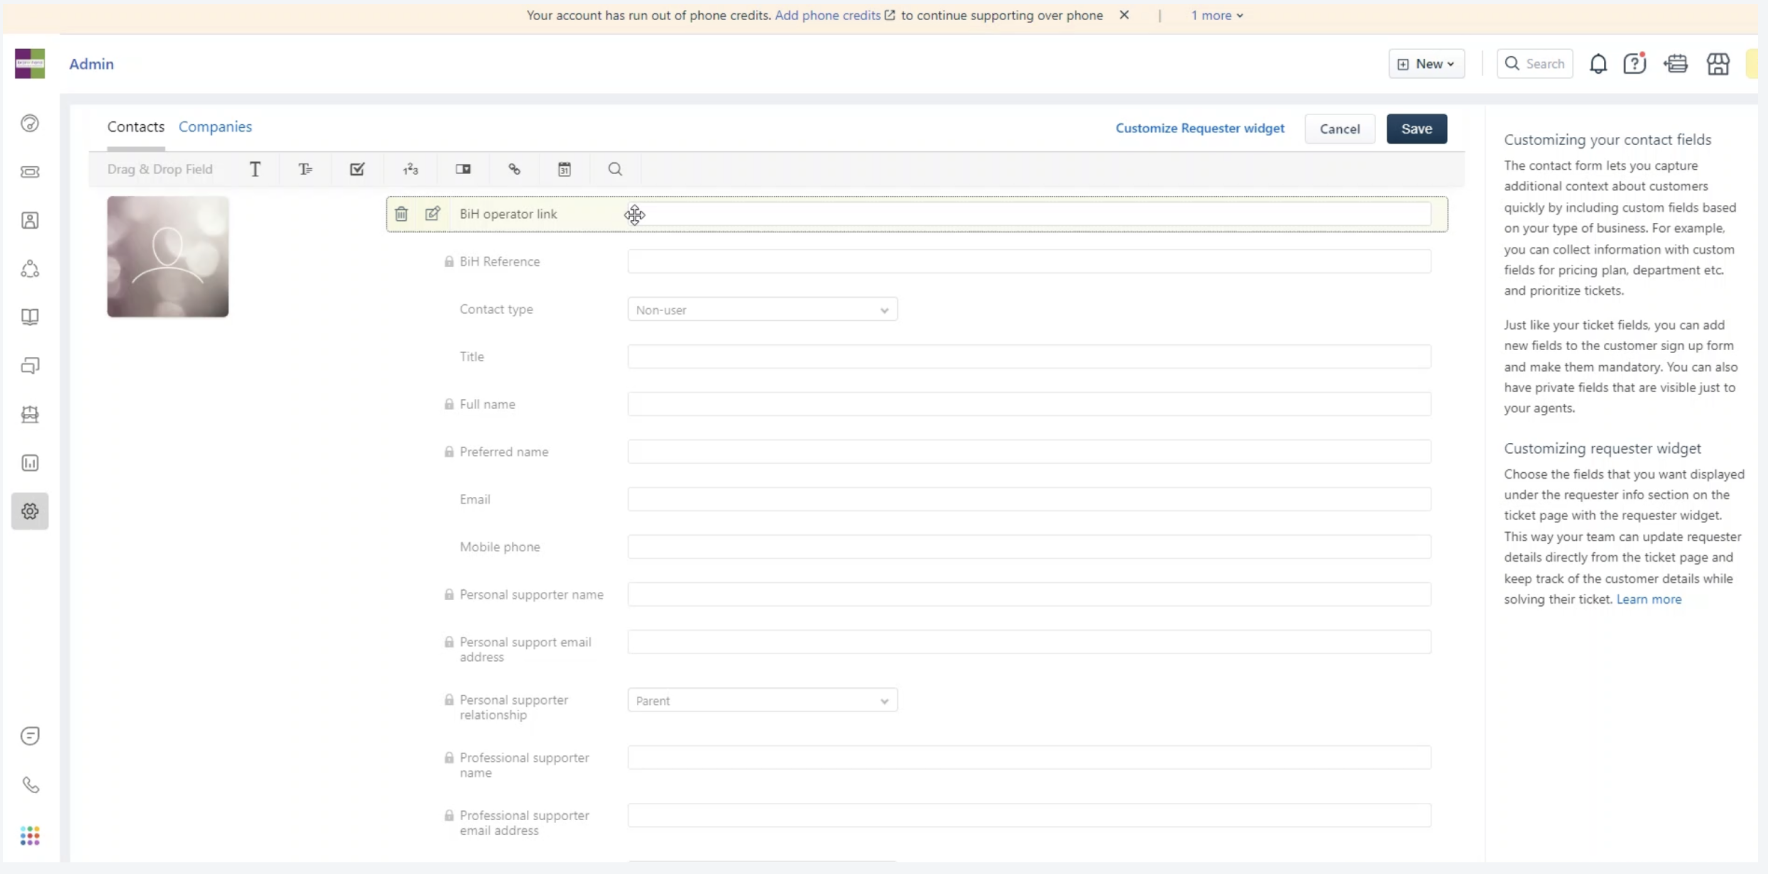This screenshot has width=1768, height=874.
Task: Open the Freshworks app switcher dots
Action: pos(30,835)
